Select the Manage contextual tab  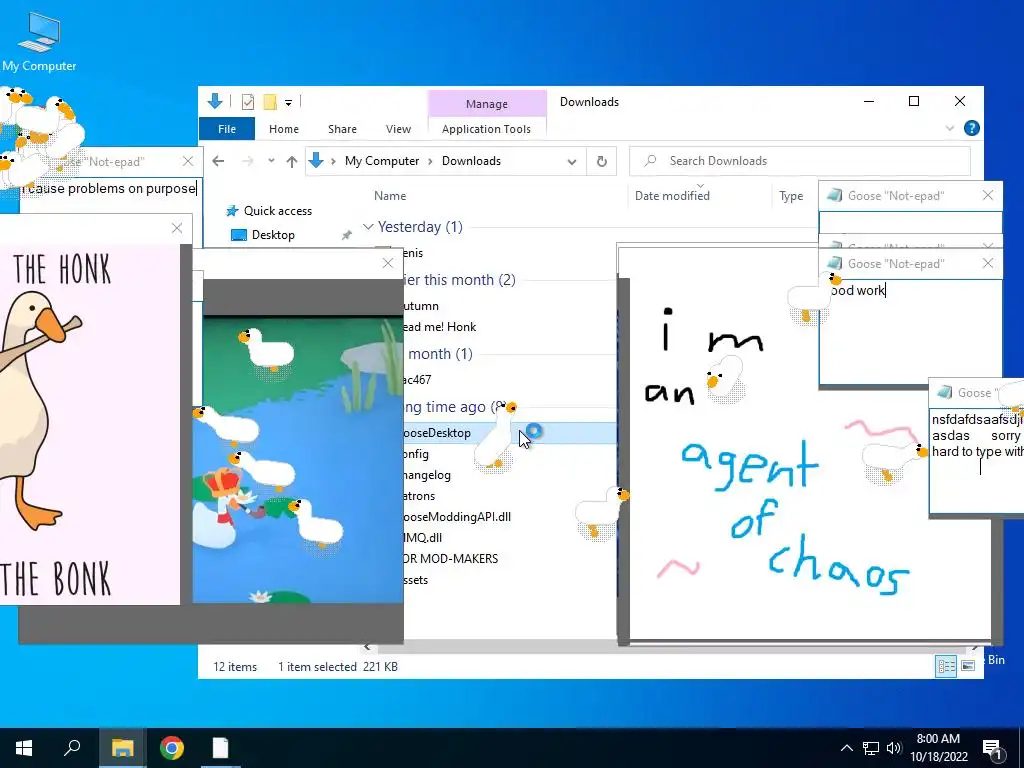click(x=487, y=104)
